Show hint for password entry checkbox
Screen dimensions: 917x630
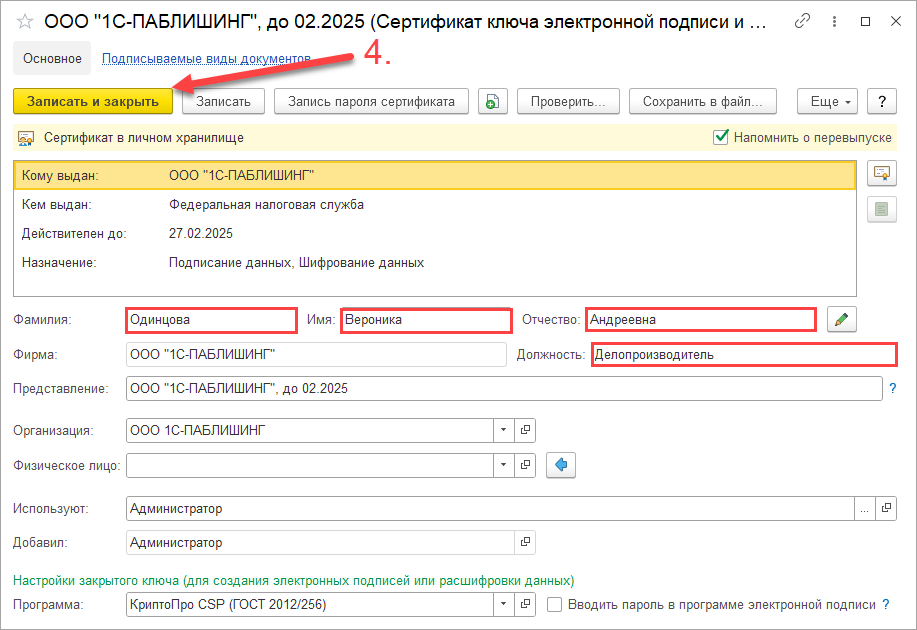coord(885,604)
